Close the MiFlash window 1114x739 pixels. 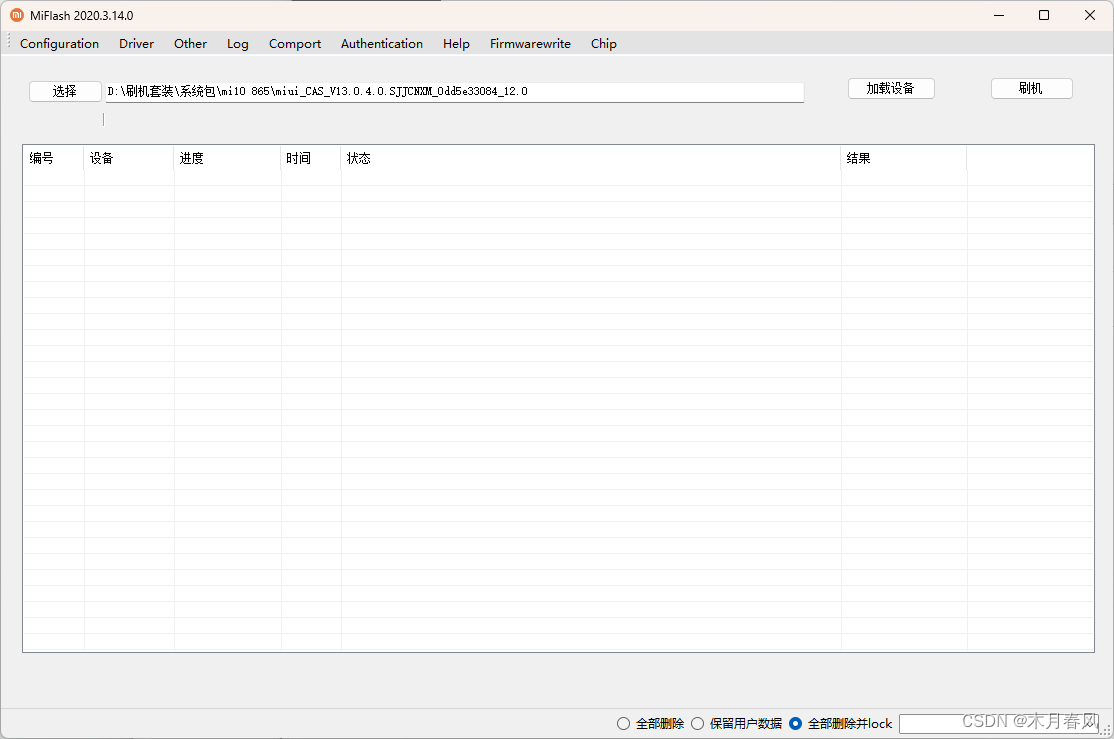click(1090, 15)
